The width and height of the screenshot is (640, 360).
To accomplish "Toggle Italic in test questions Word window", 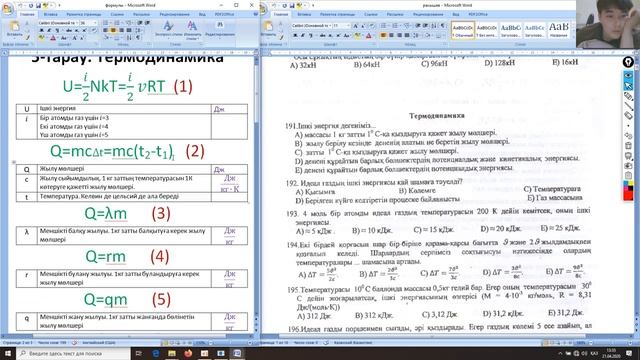I will [x=302, y=36].
